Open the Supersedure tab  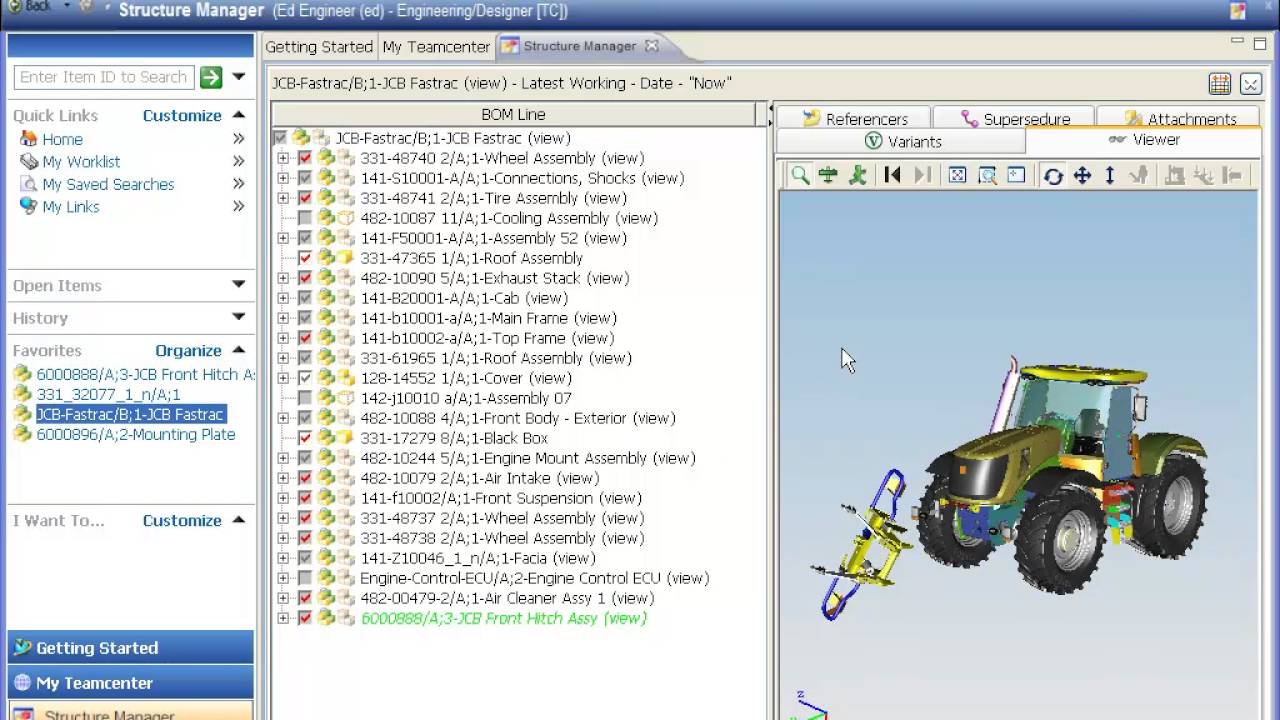point(1014,118)
